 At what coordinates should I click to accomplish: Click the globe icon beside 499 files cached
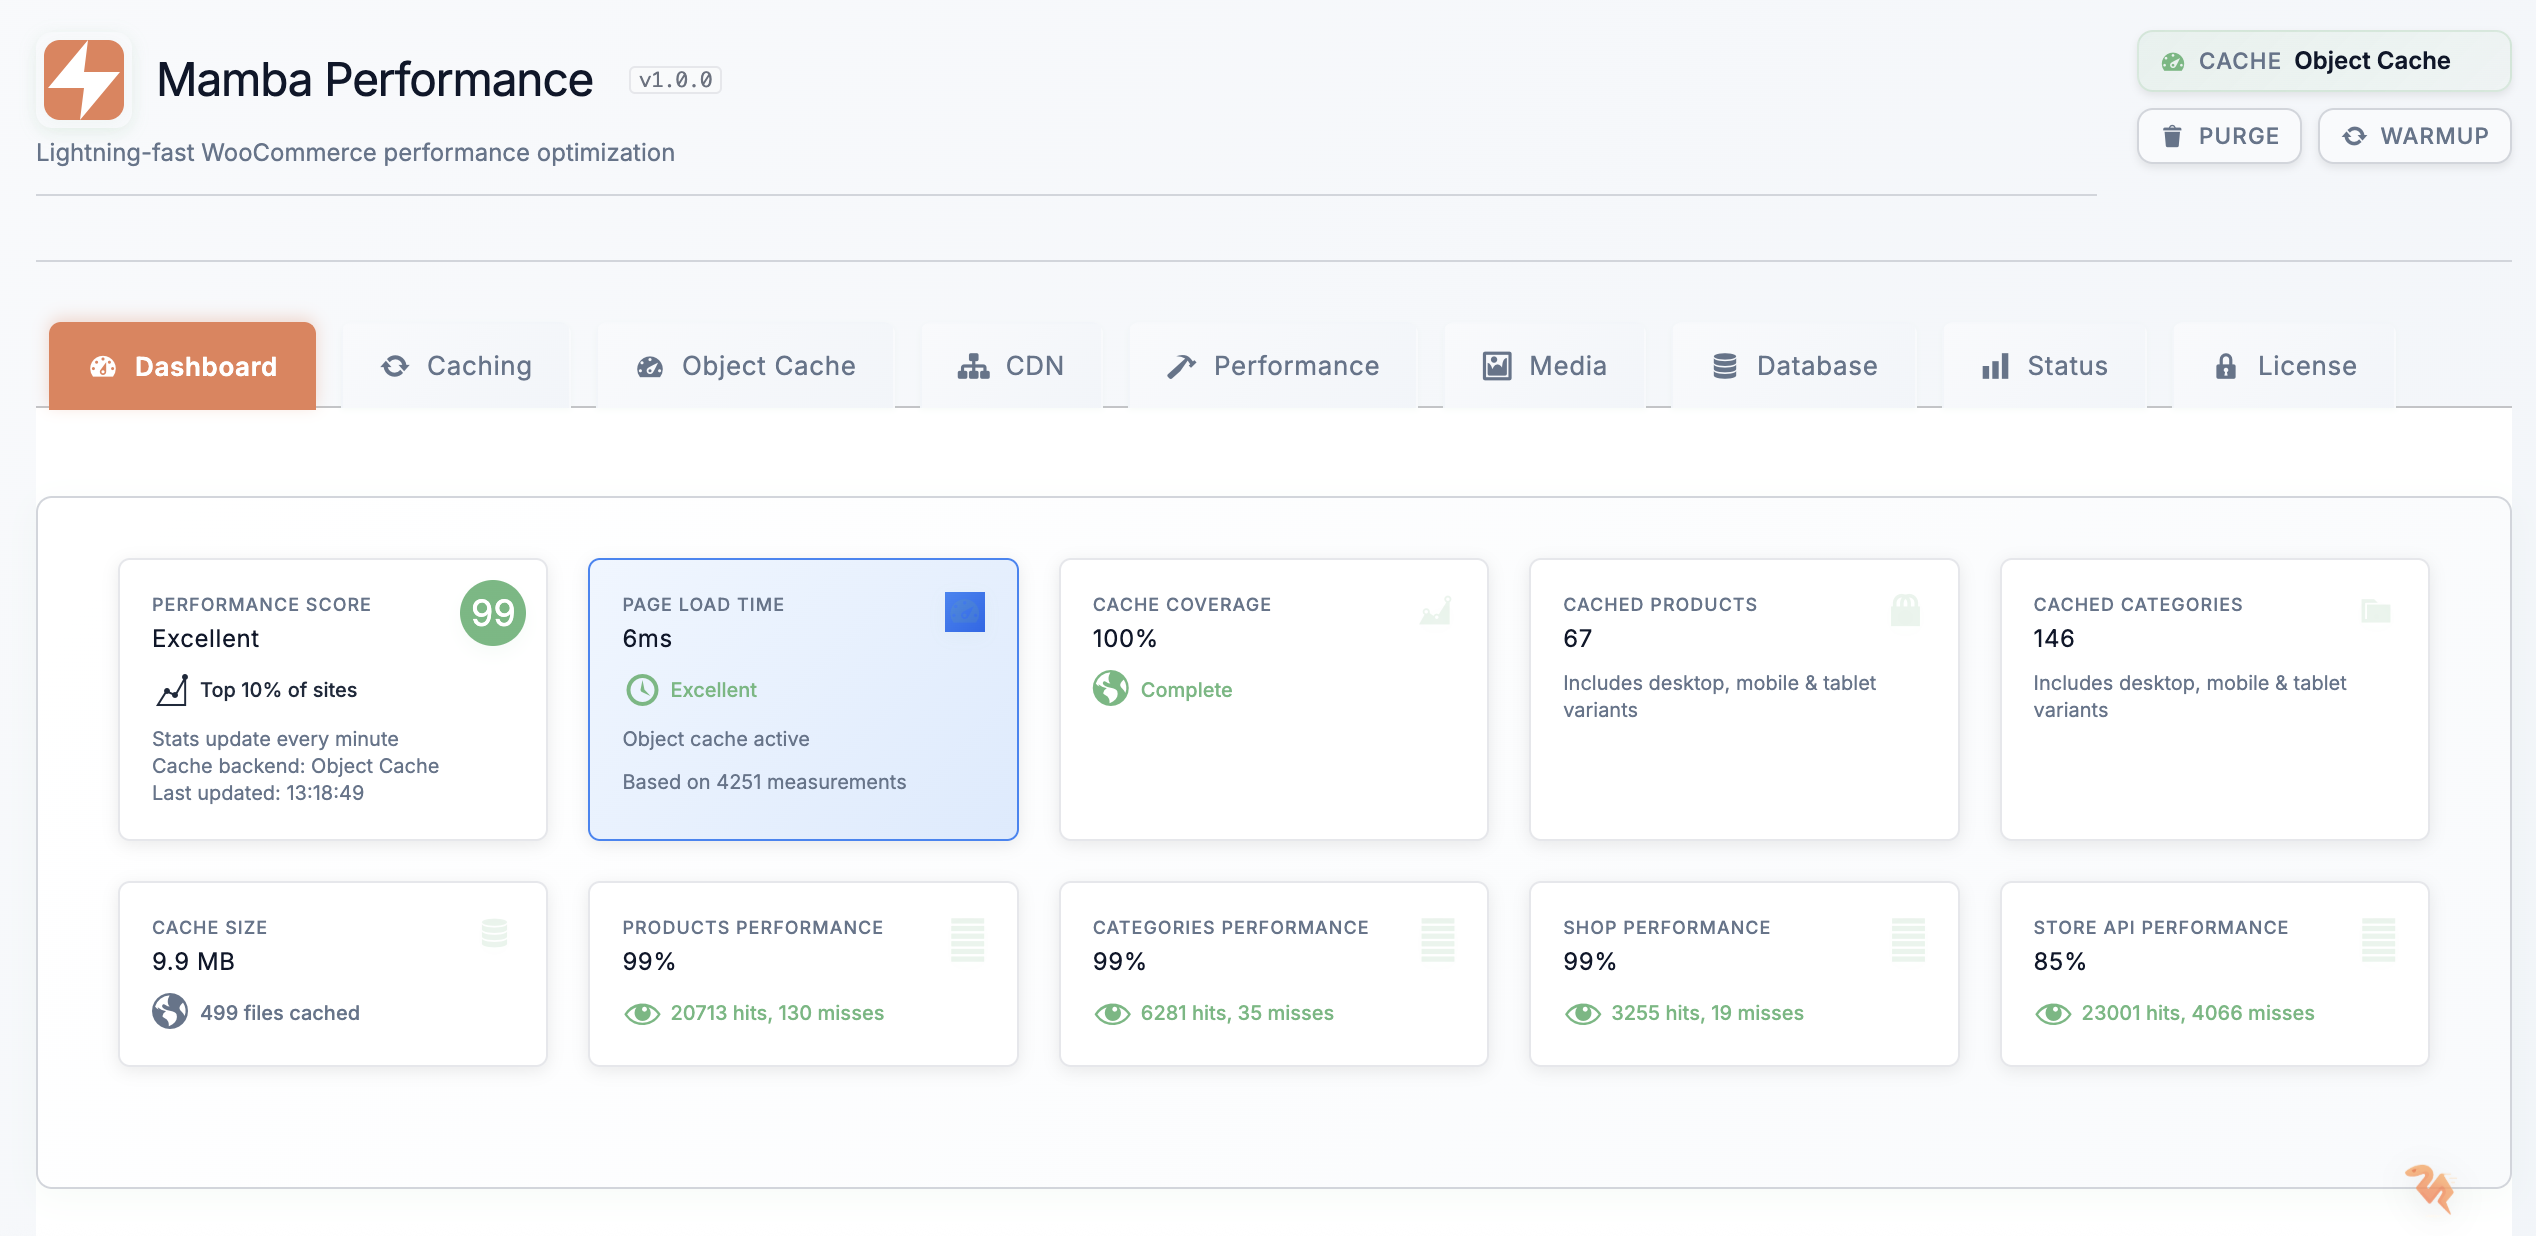(170, 1012)
